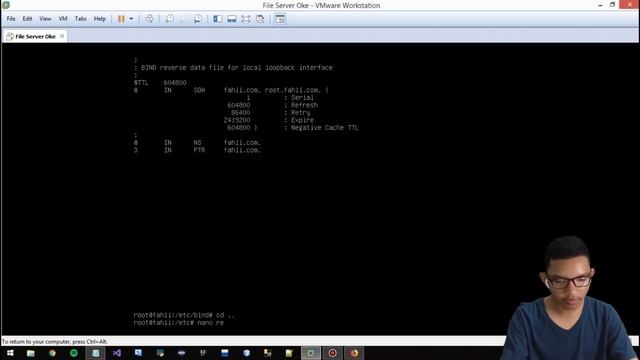
Task: Click the red record icon in taskbar
Action: [333, 353]
